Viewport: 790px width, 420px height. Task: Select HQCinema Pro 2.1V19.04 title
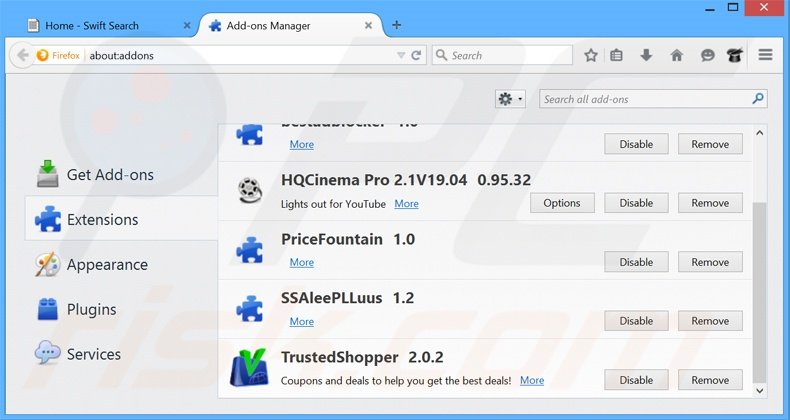pos(374,180)
